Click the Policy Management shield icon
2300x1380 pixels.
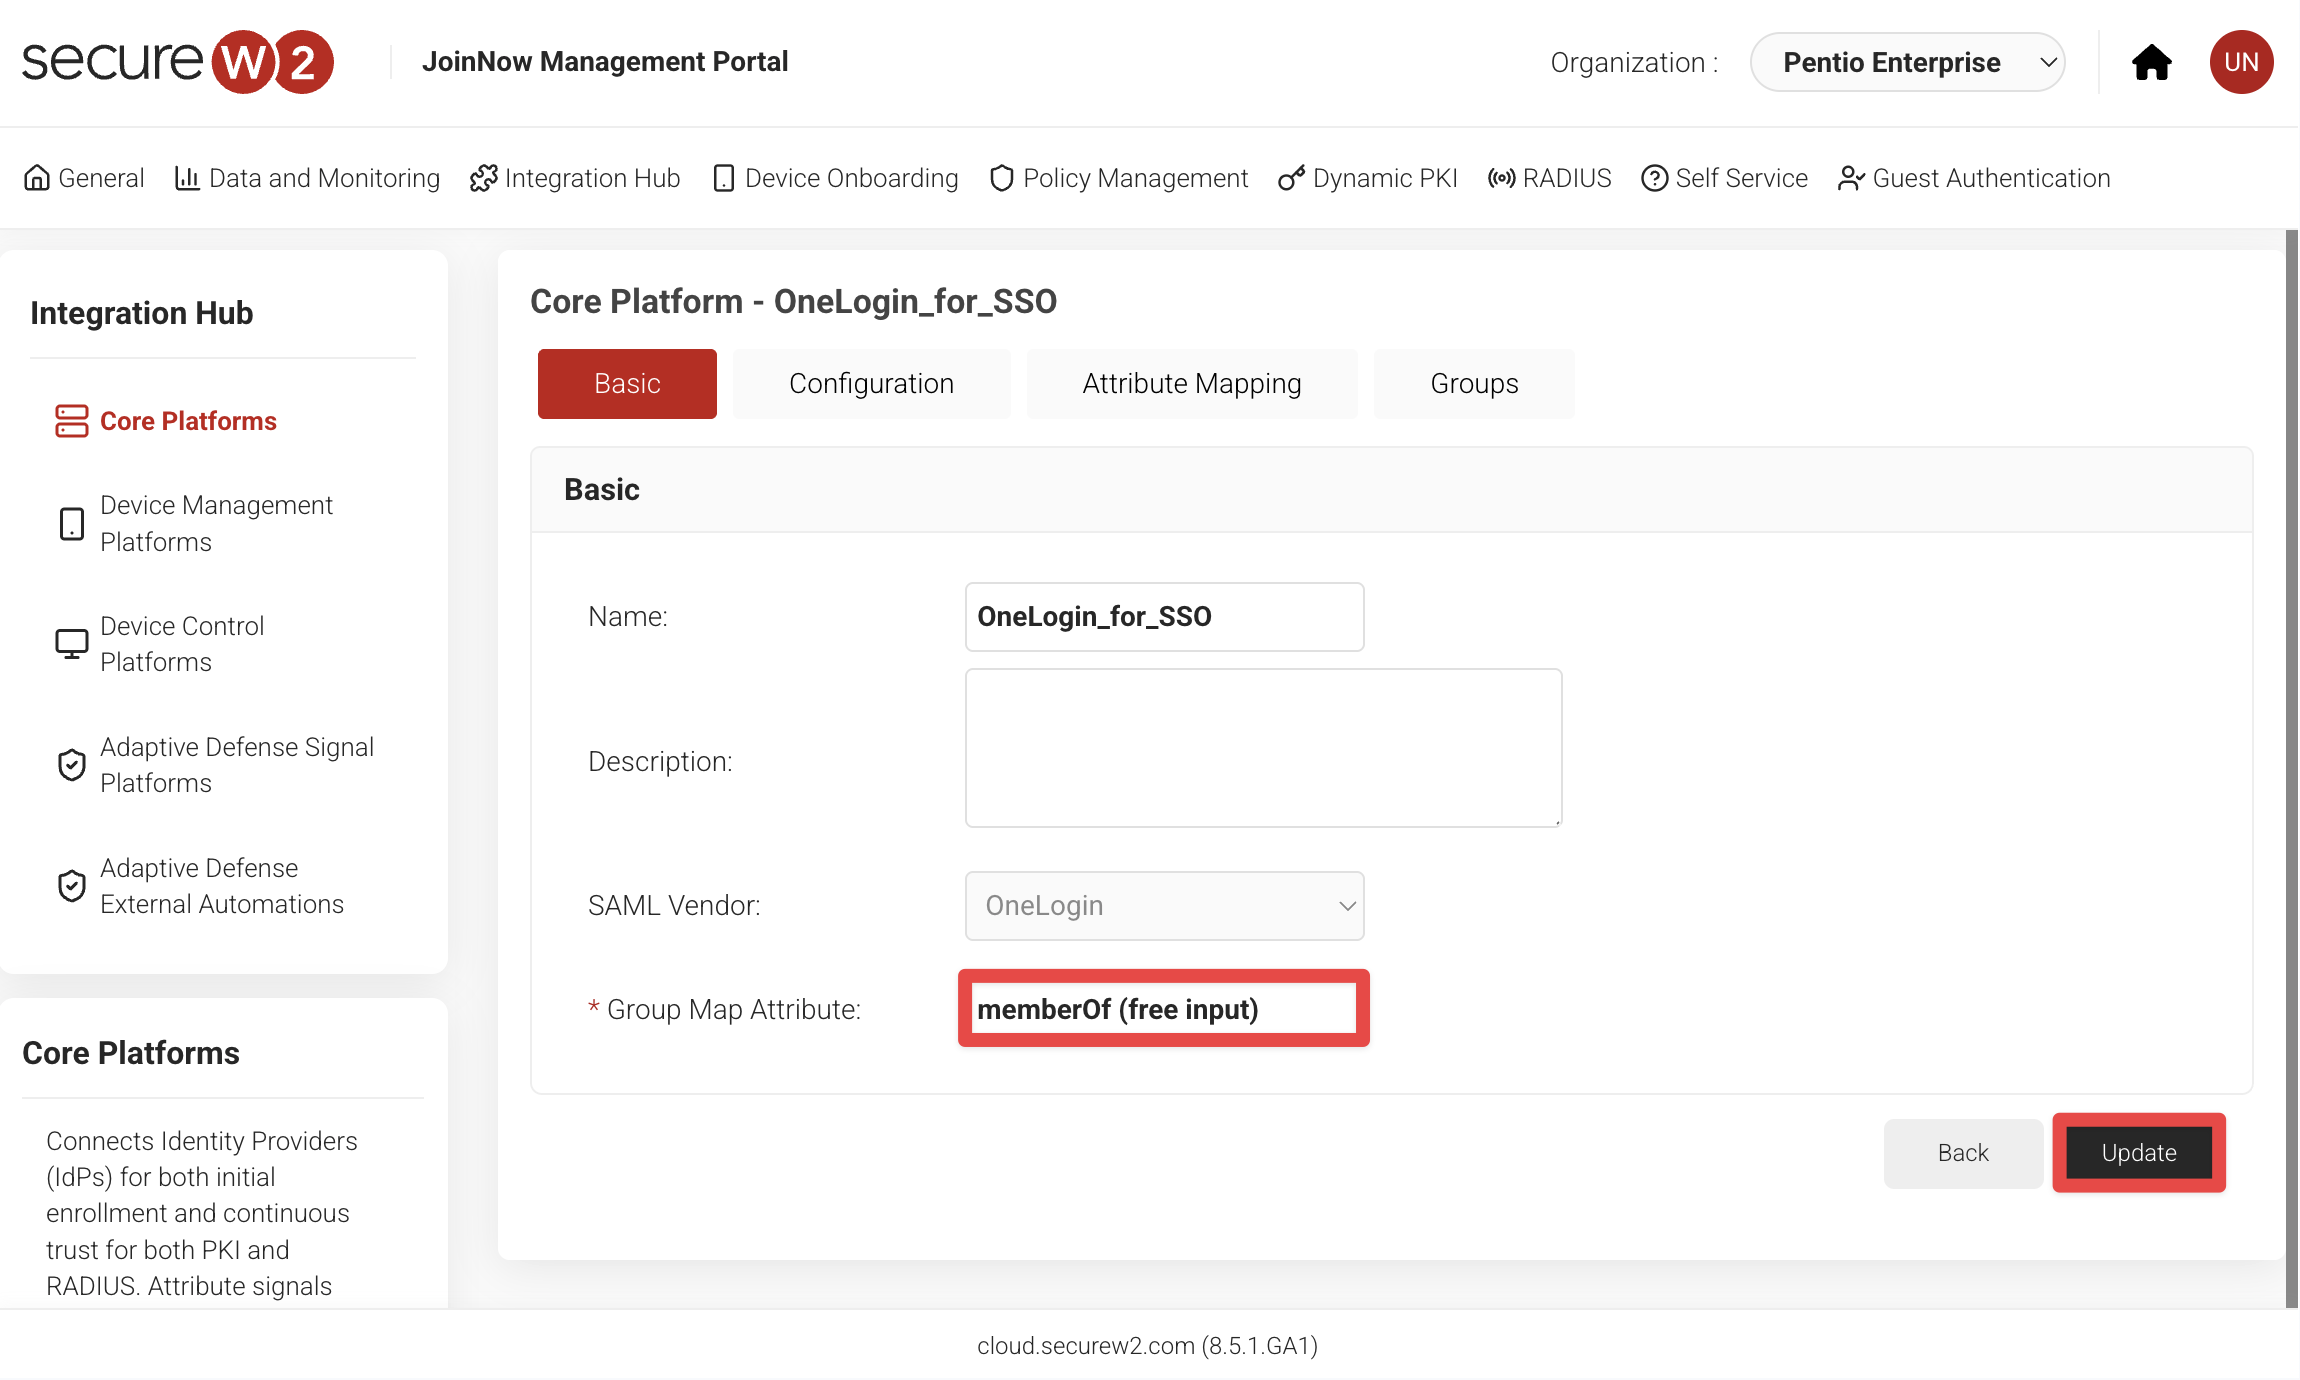pos(1001,178)
